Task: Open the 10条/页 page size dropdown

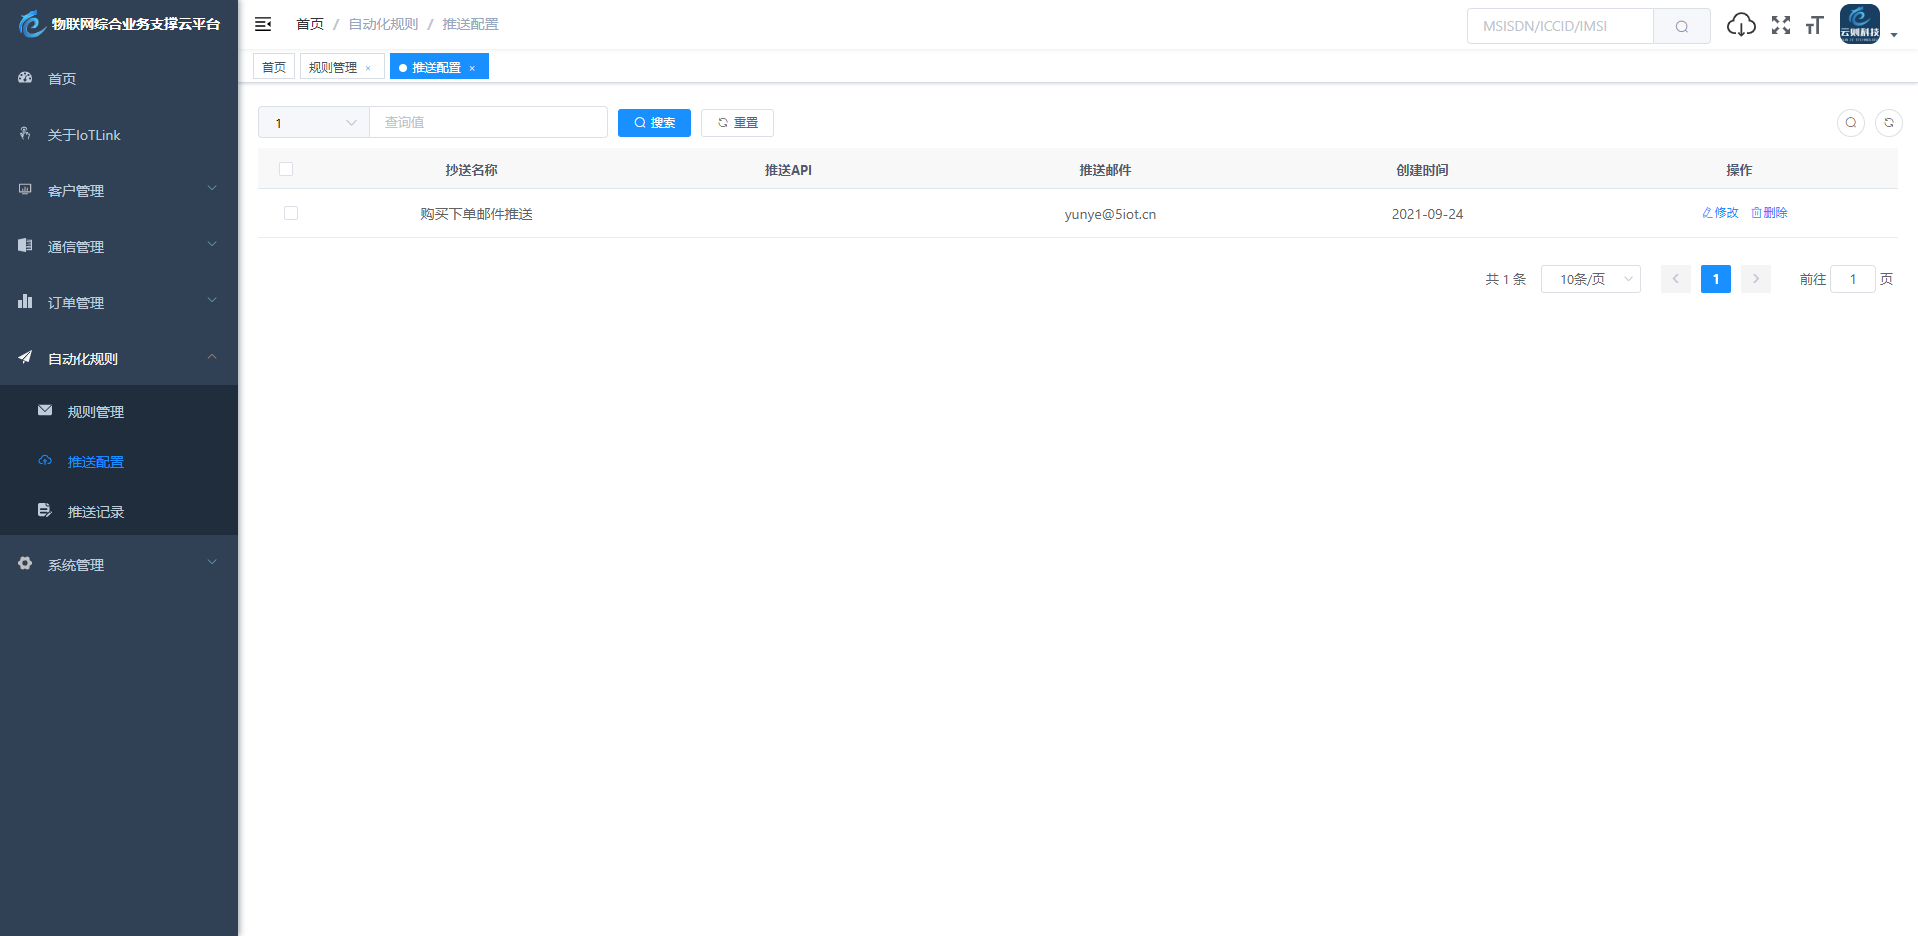Action: tap(1591, 279)
